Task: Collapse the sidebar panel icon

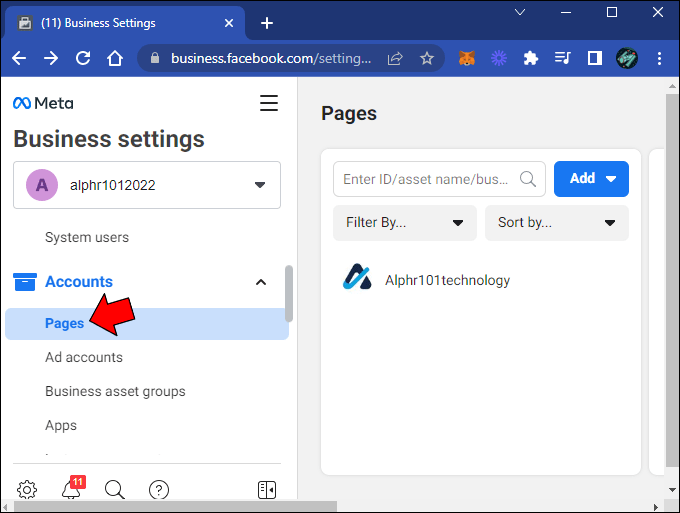Action: 267,490
